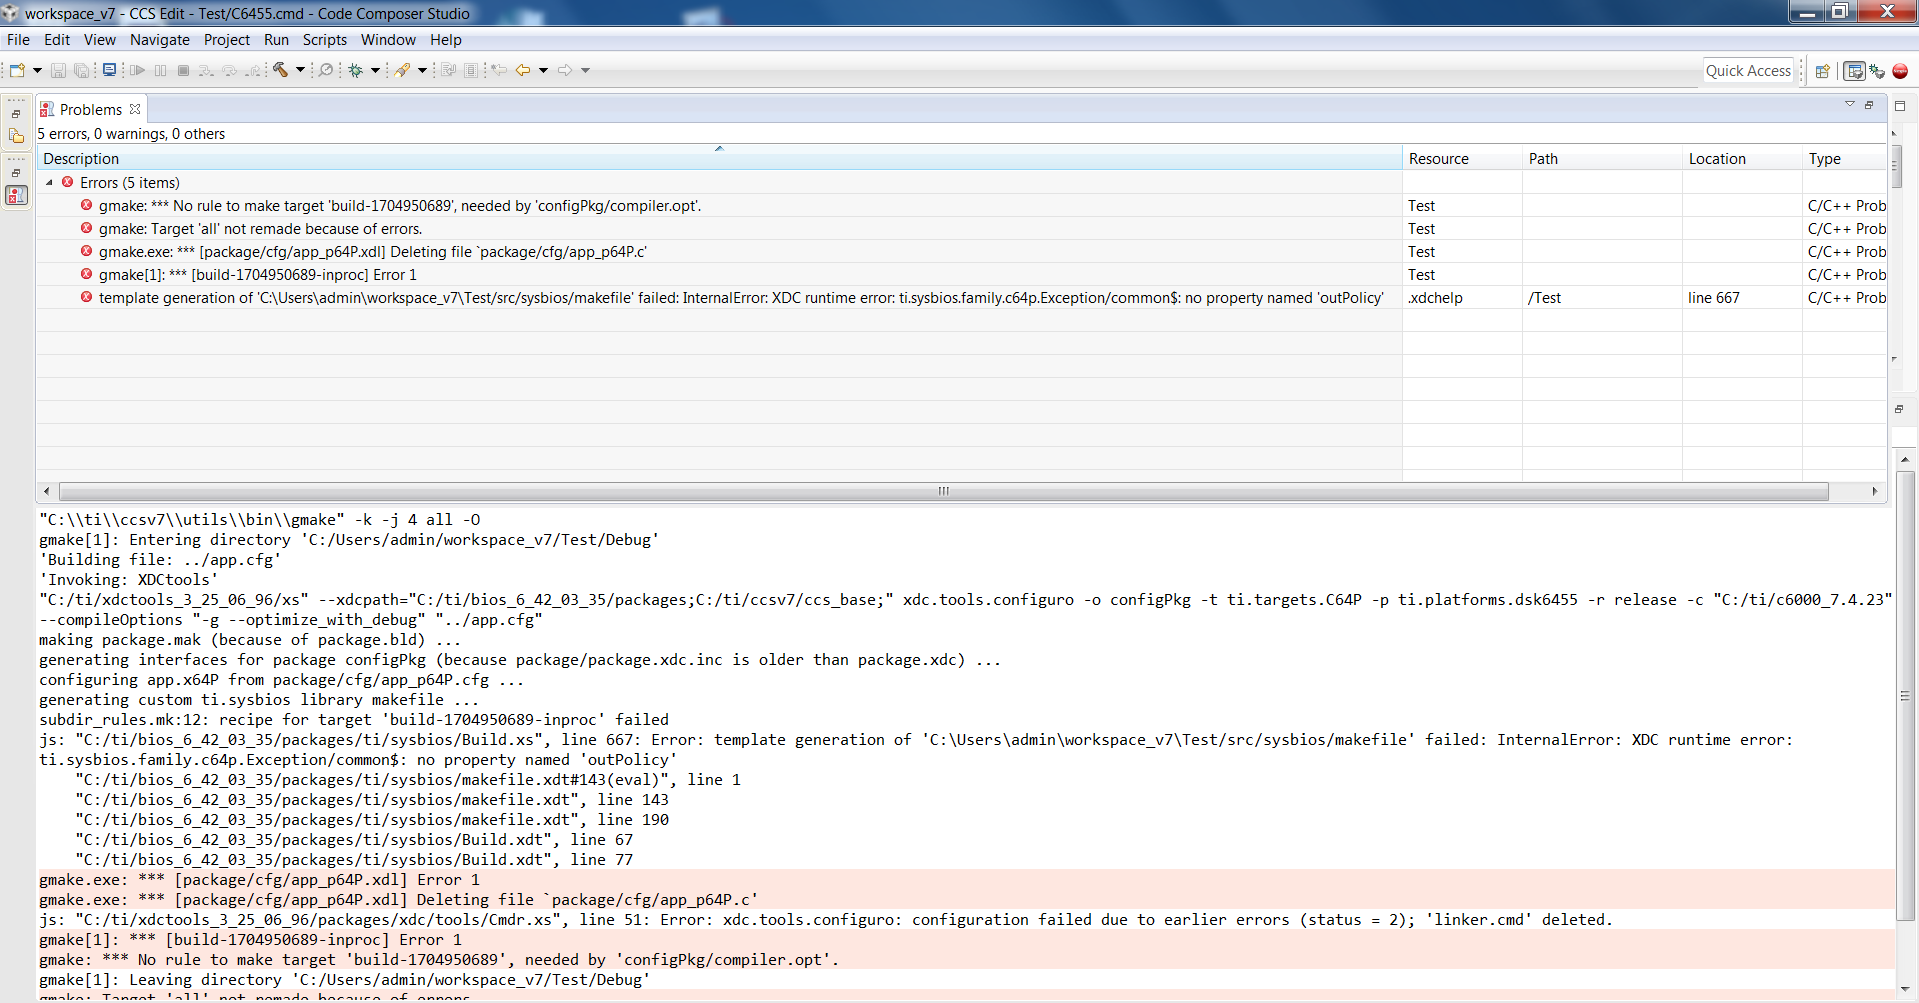Image resolution: width=1919 pixels, height=1003 pixels.
Task: Select the "Target 'all' not remade" error row
Action: 962,229
